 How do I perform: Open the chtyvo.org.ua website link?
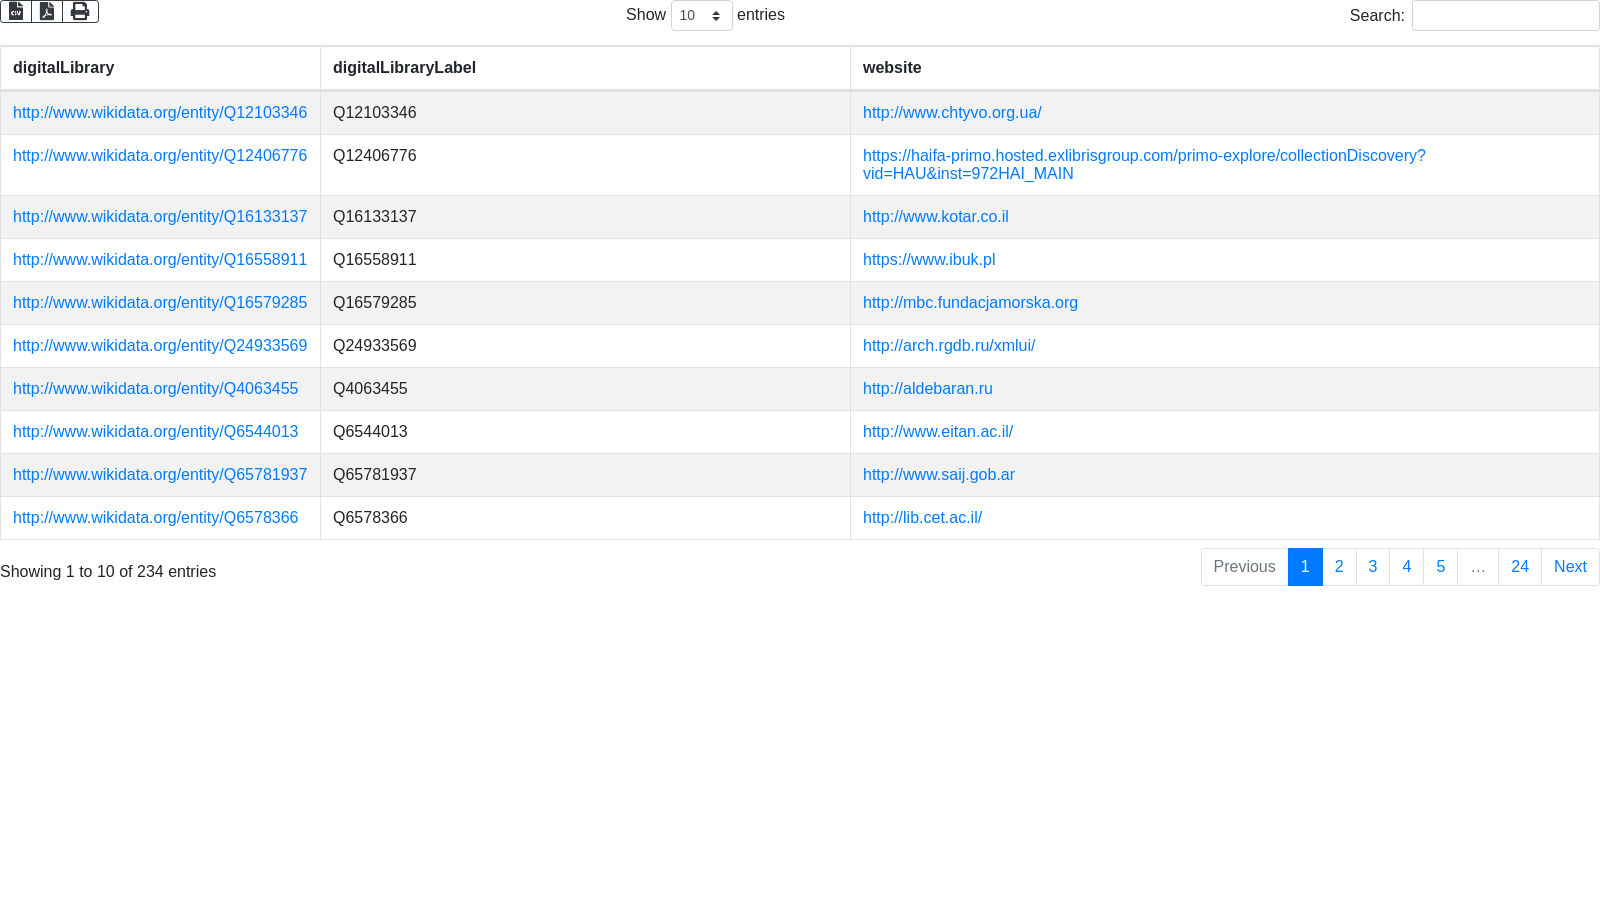[952, 113]
